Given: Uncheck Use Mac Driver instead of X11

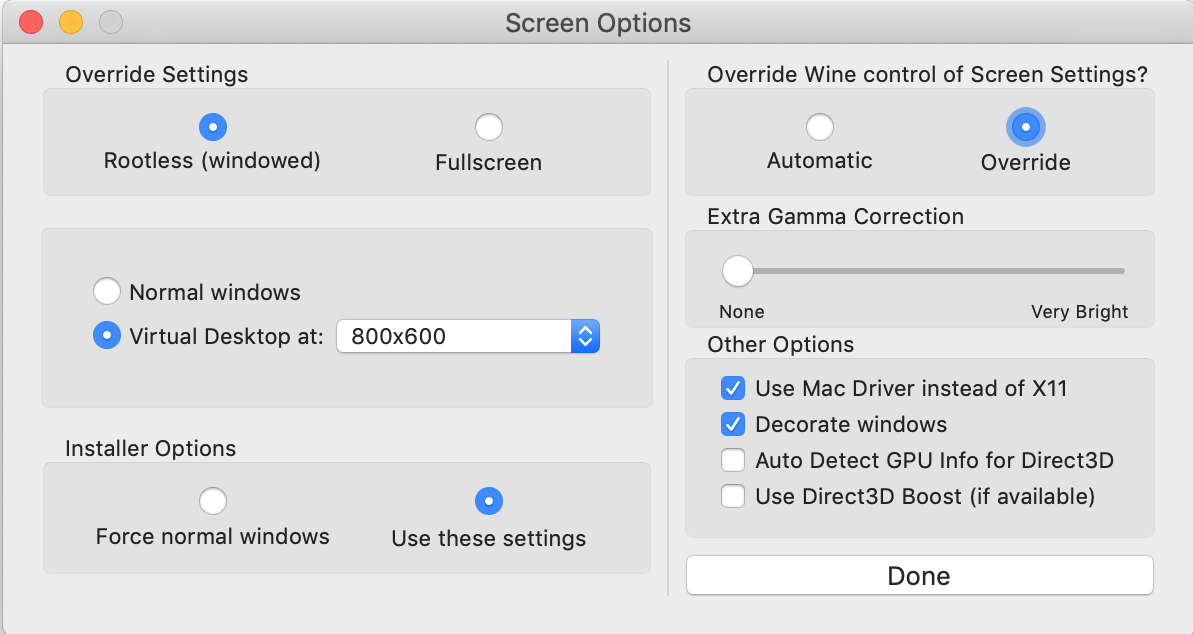Looking at the screenshot, I should tap(733, 388).
